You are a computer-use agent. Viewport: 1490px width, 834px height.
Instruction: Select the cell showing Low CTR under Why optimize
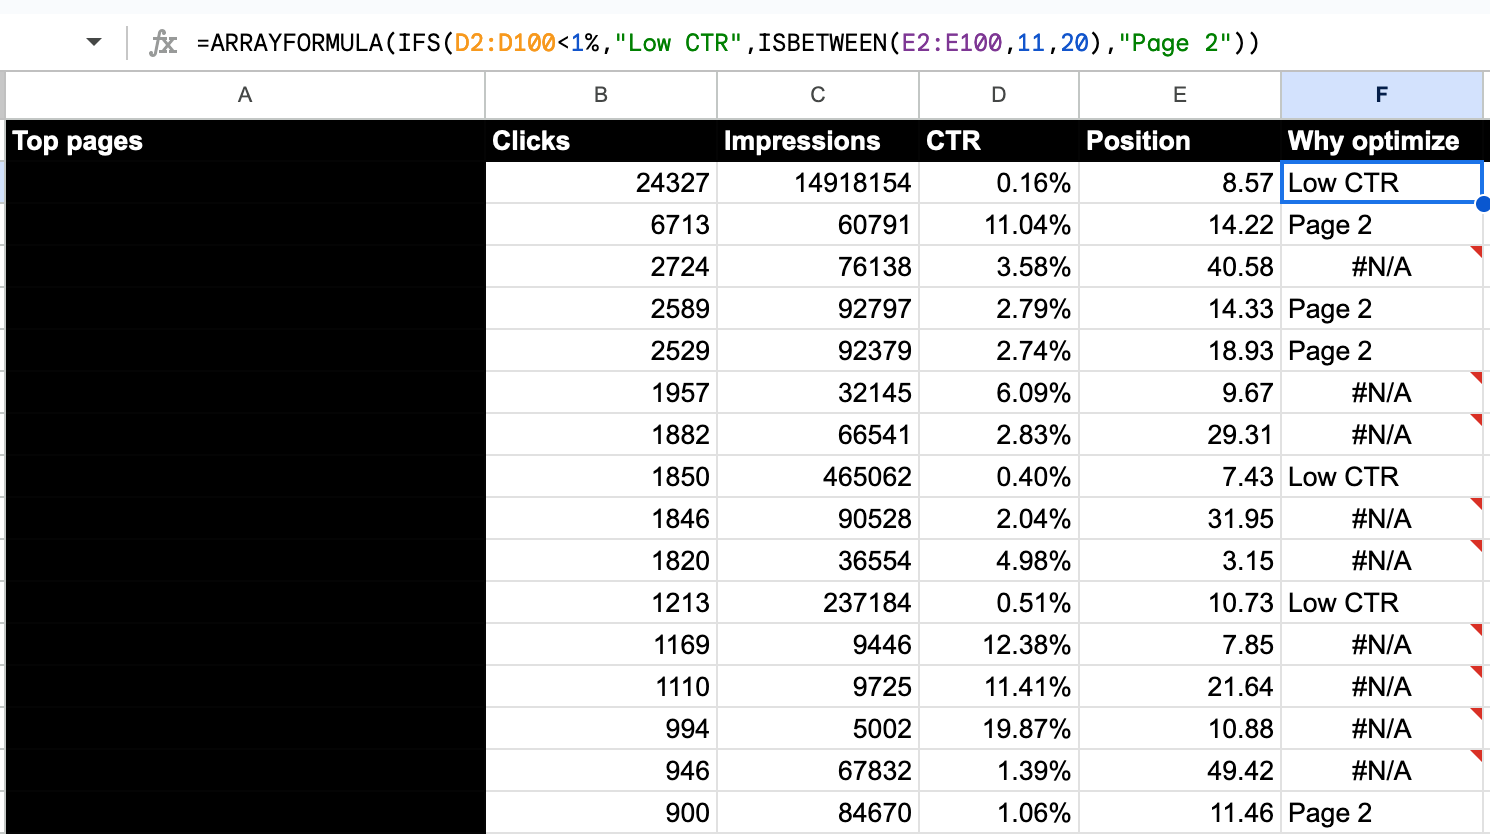click(x=1381, y=182)
